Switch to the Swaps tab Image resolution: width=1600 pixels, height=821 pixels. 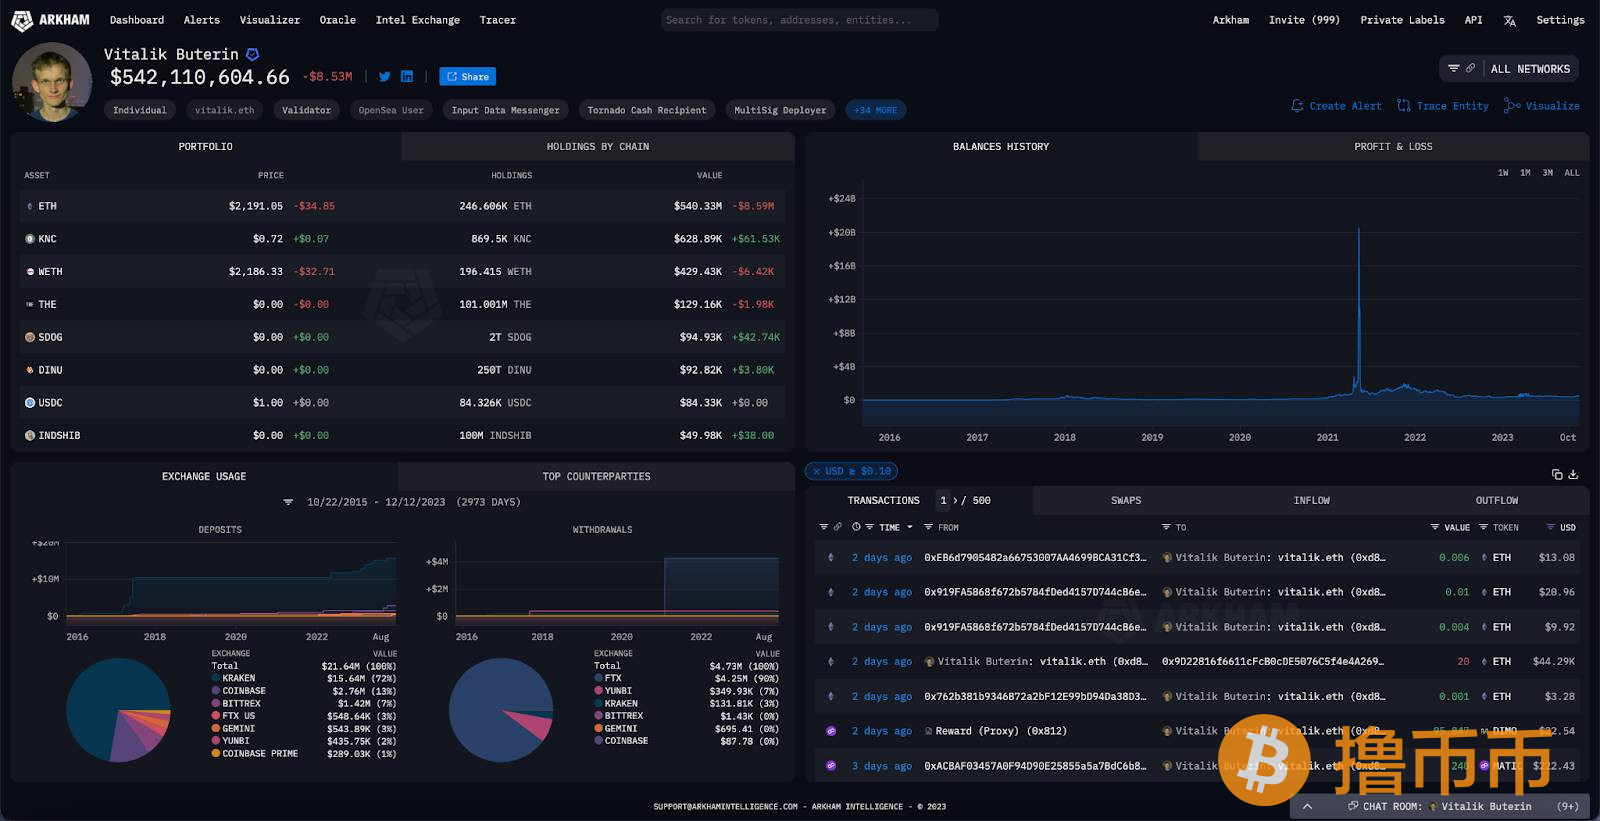(x=1126, y=500)
